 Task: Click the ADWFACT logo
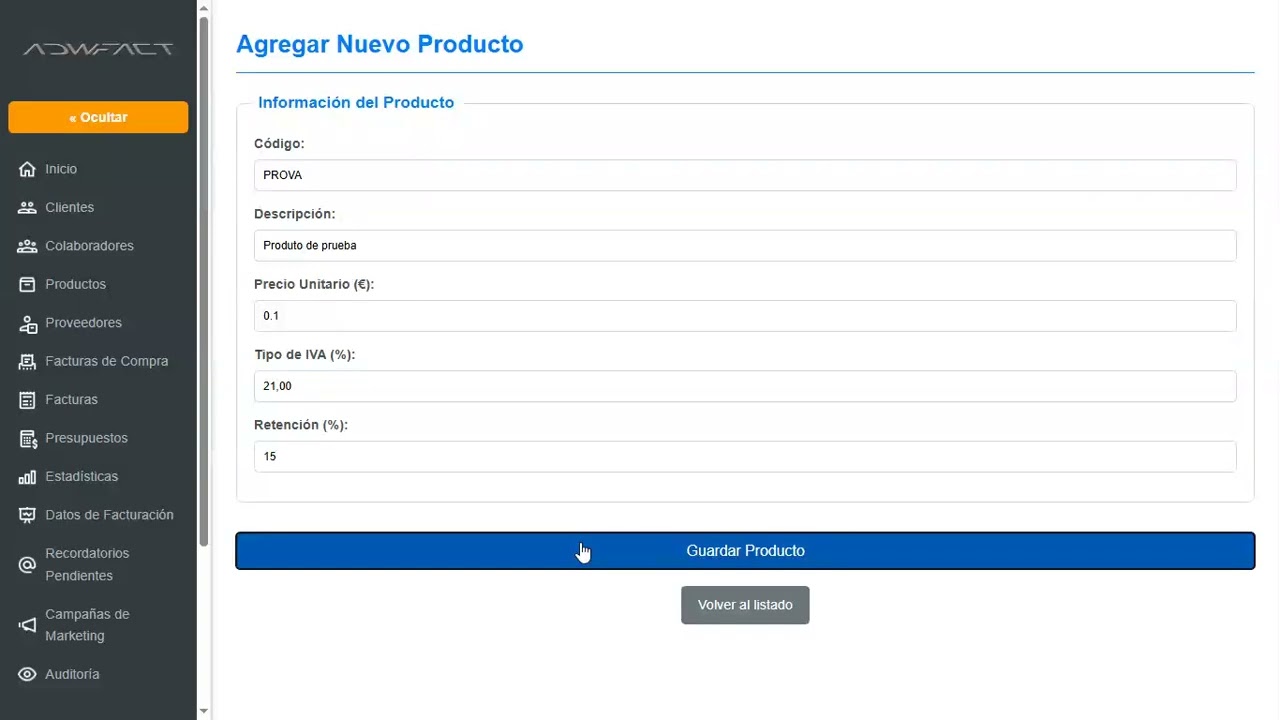click(x=98, y=49)
